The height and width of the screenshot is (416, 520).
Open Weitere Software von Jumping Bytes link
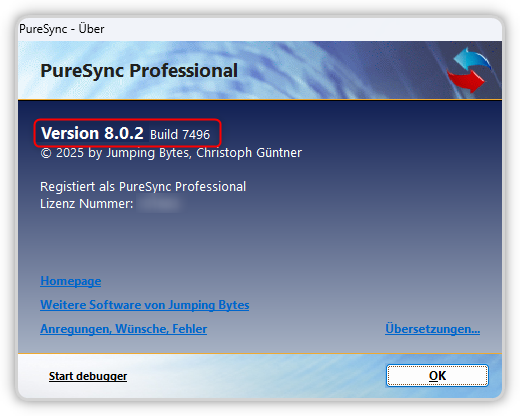click(x=145, y=305)
